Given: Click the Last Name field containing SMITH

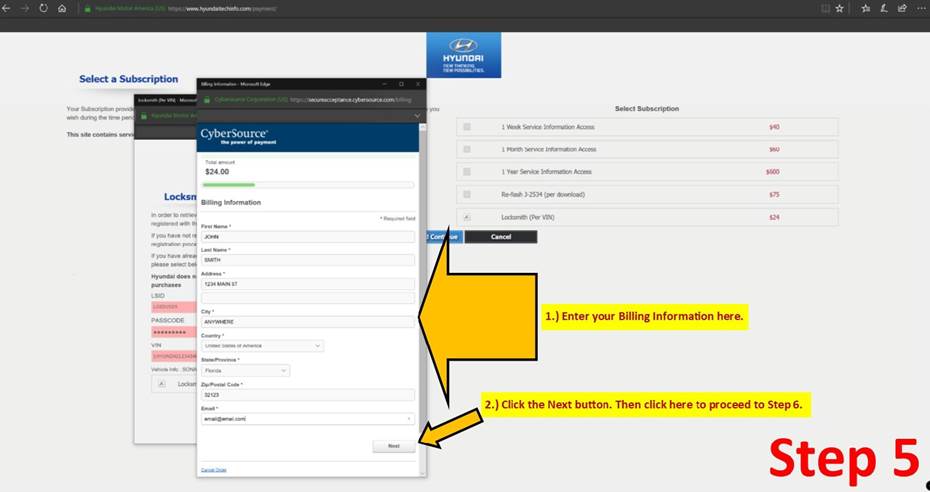Looking at the screenshot, I should pos(308,260).
